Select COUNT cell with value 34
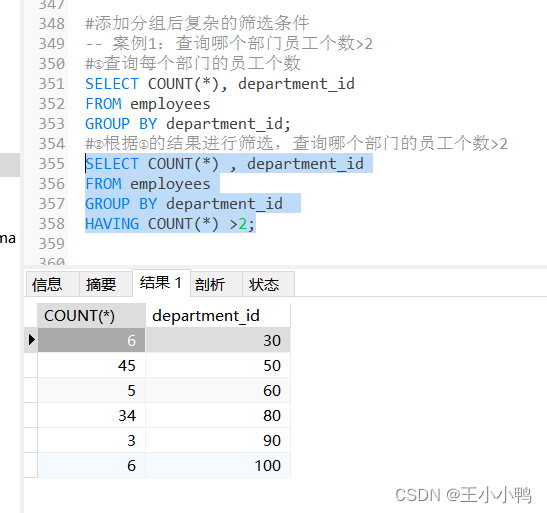The image size is (547, 513). click(x=91, y=415)
